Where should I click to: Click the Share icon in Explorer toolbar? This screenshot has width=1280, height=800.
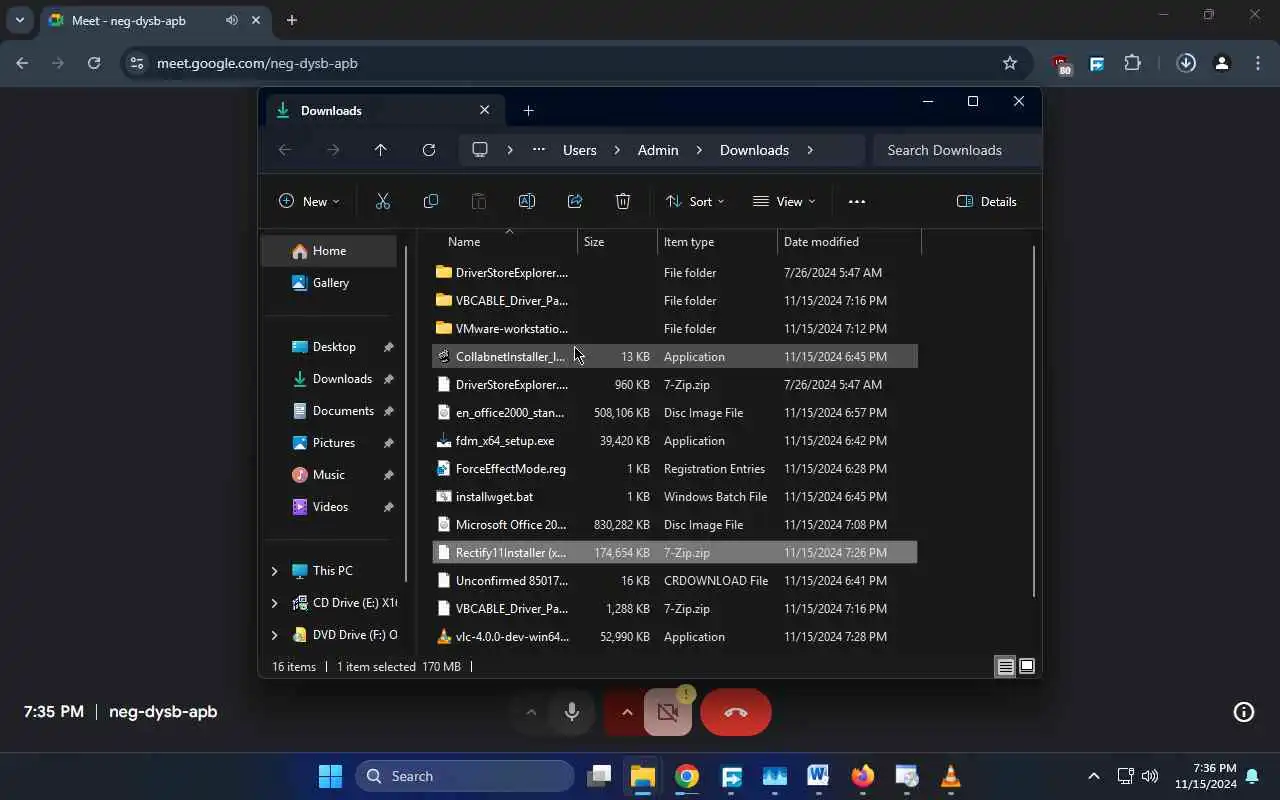[575, 201]
